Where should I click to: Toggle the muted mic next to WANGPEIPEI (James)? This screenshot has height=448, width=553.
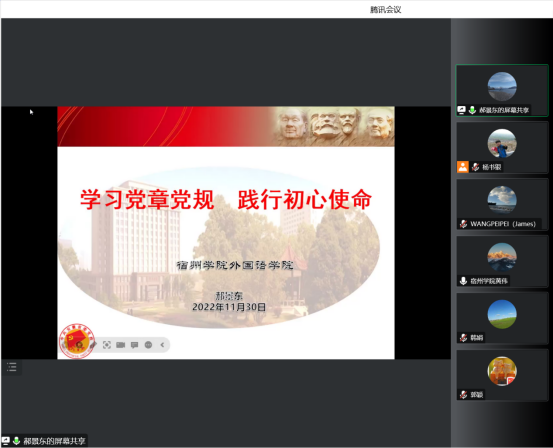(x=463, y=224)
